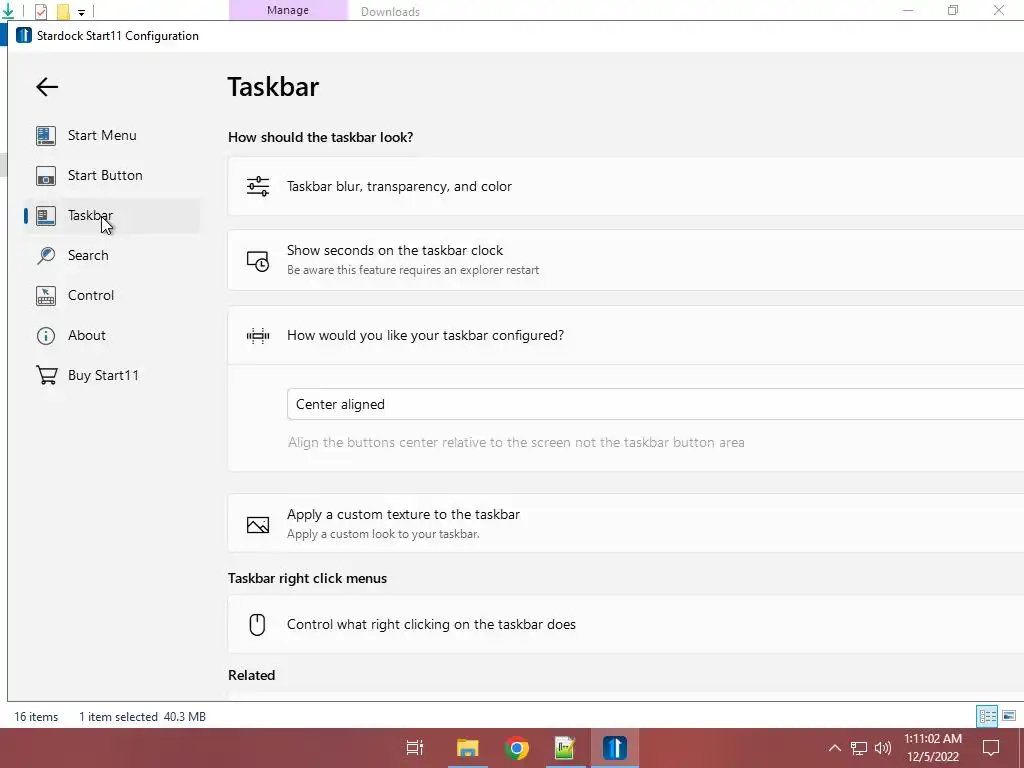
Task: Expand Apply a custom texture to the taskbar
Action: (x=626, y=524)
